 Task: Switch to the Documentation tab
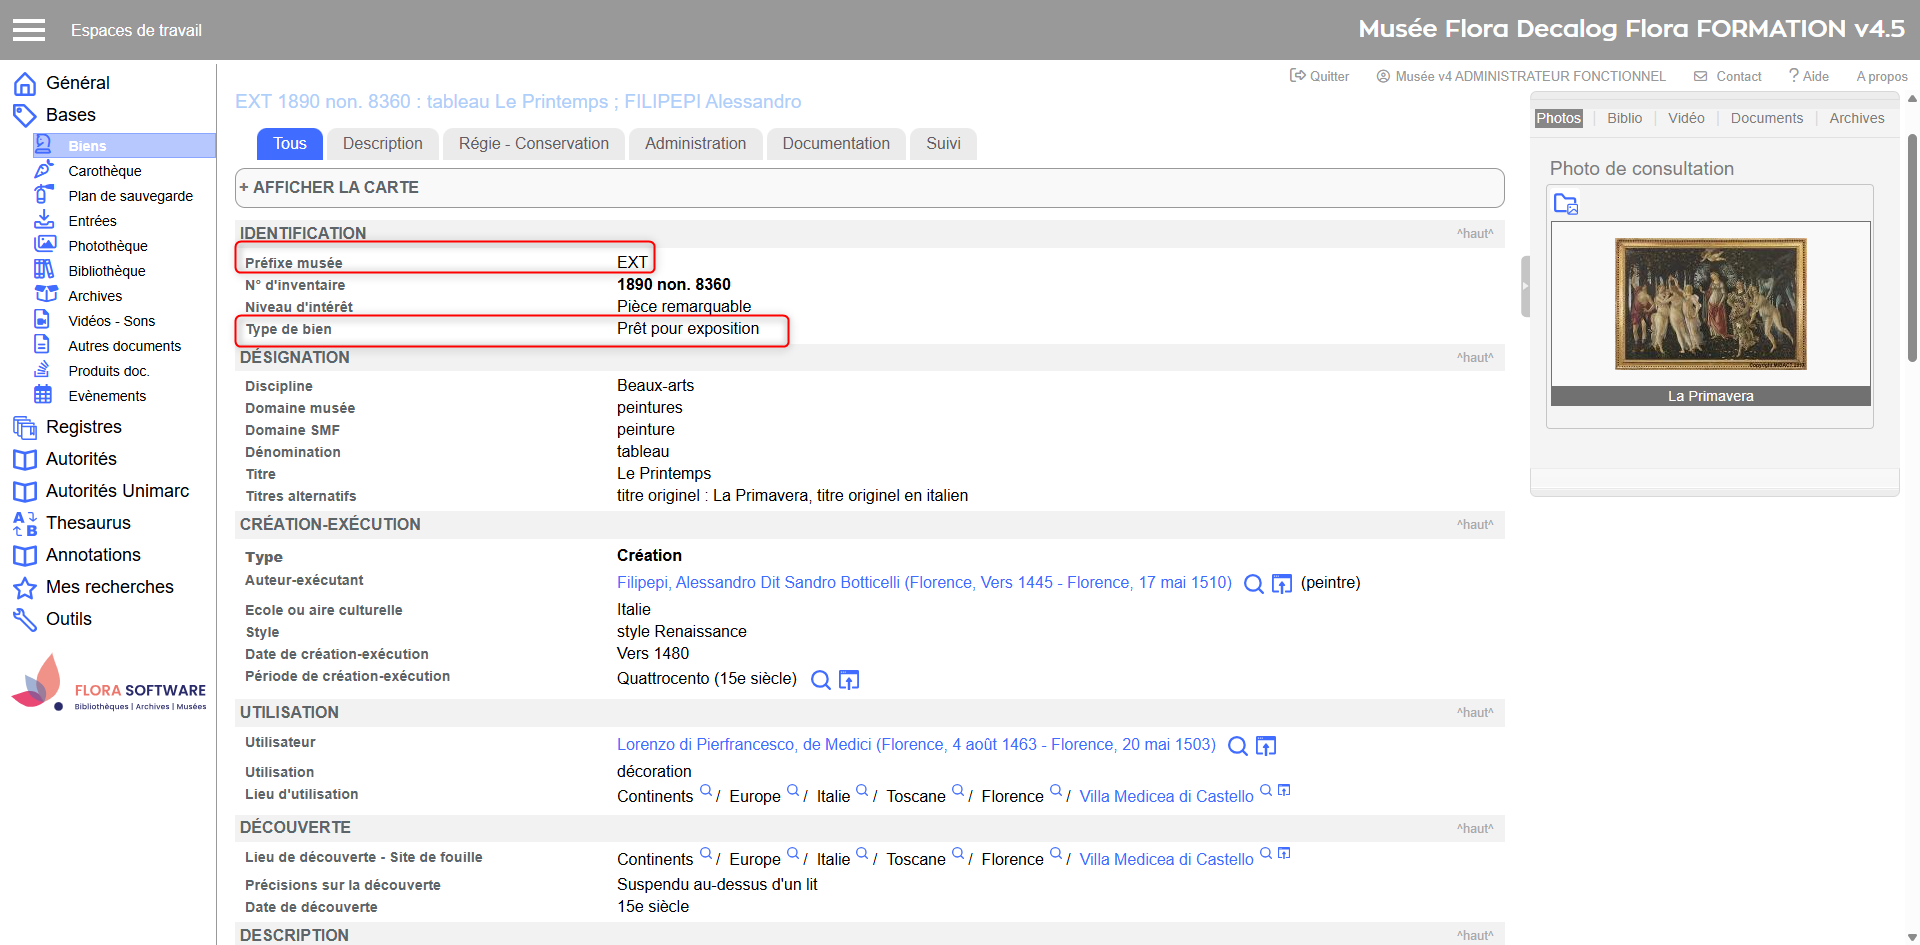point(835,144)
